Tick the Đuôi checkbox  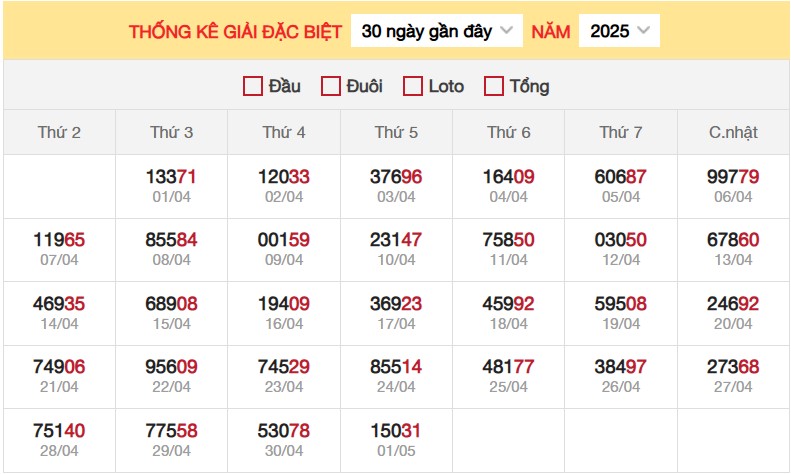331,86
